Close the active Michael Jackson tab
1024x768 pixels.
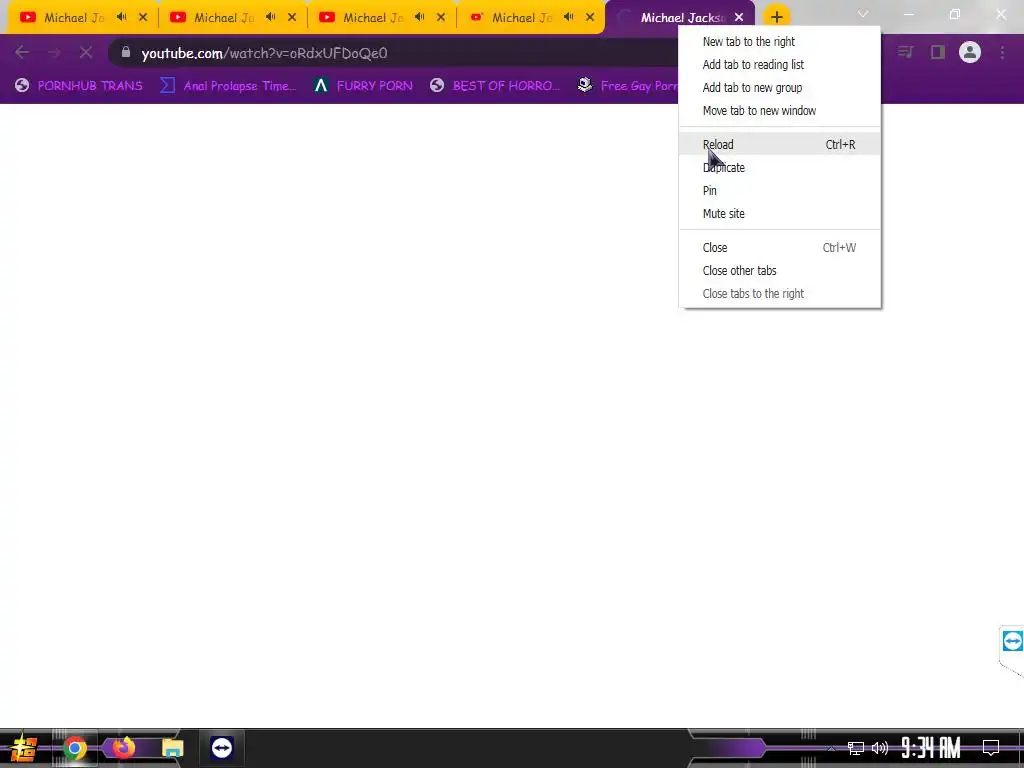[739, 18]
